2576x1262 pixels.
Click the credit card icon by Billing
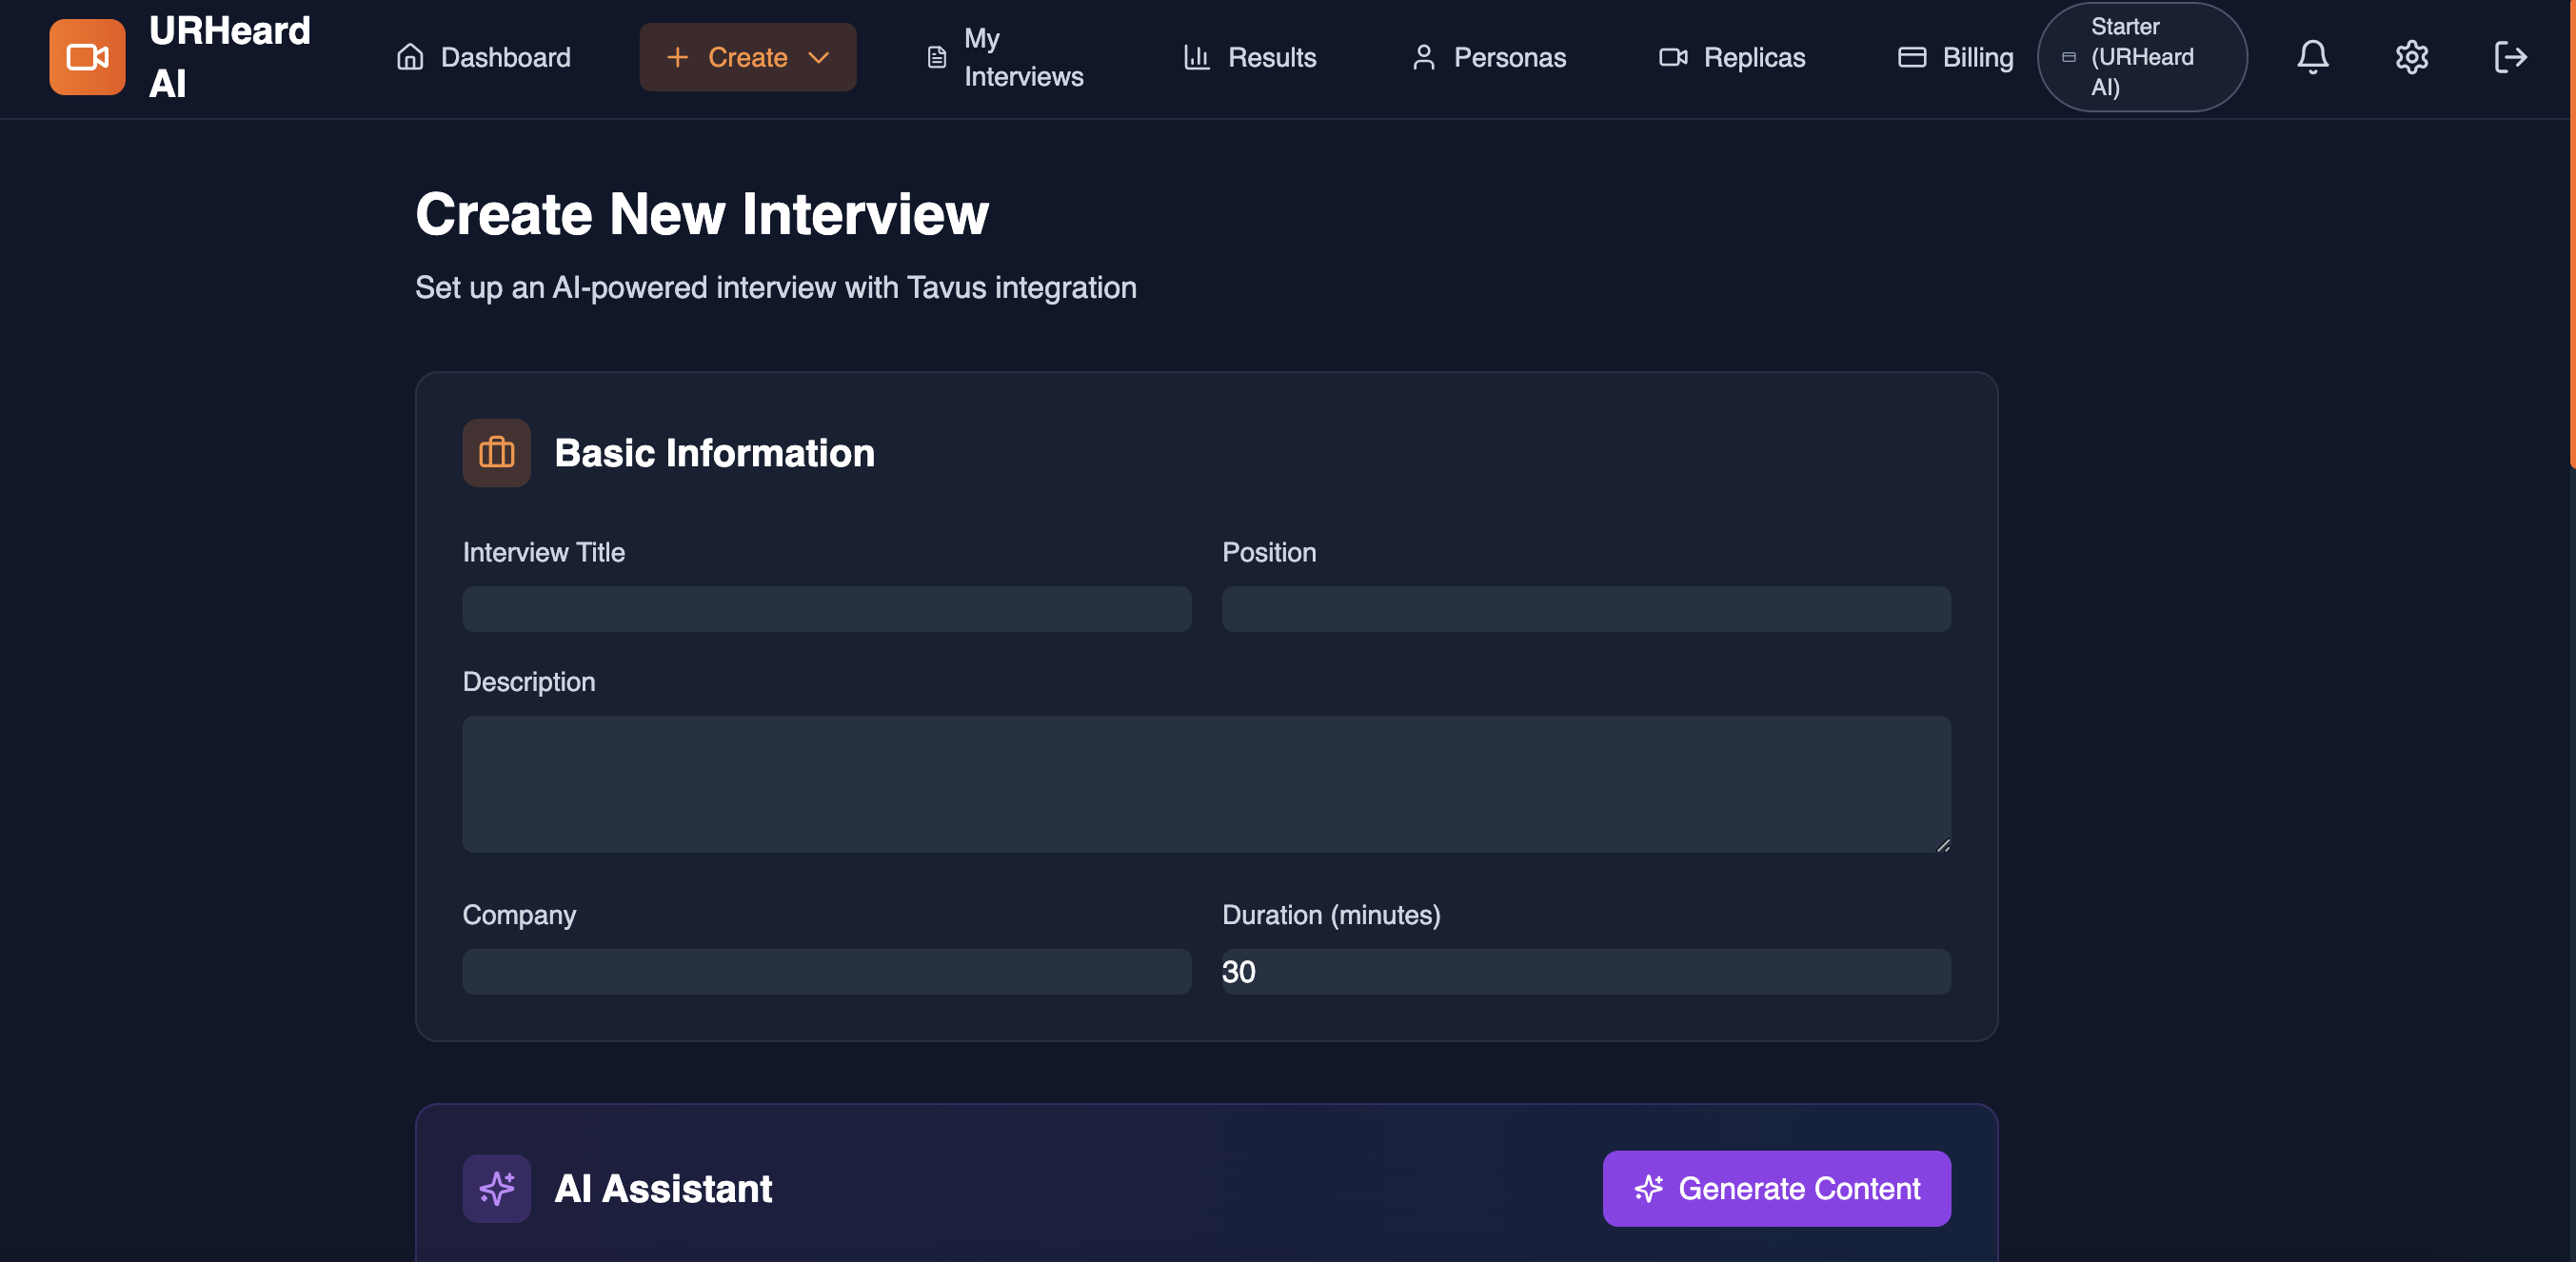tap(1911, 57)
